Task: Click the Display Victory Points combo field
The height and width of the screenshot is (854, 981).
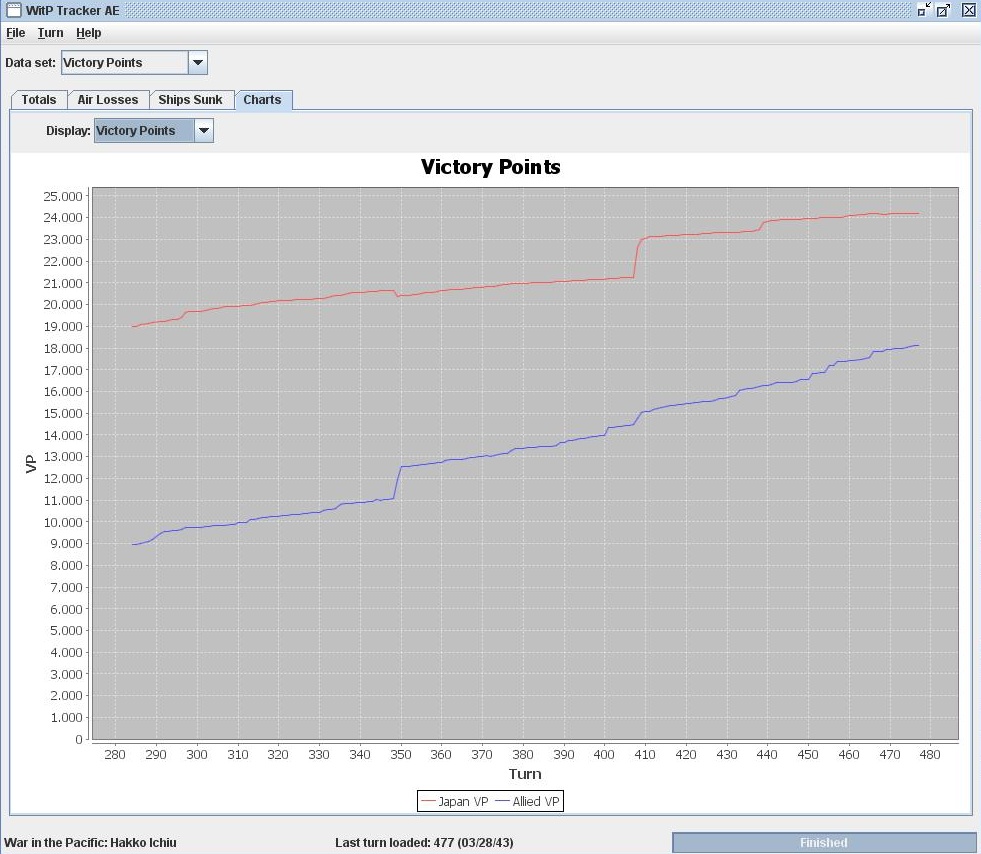Action: (x=154, y=131)
